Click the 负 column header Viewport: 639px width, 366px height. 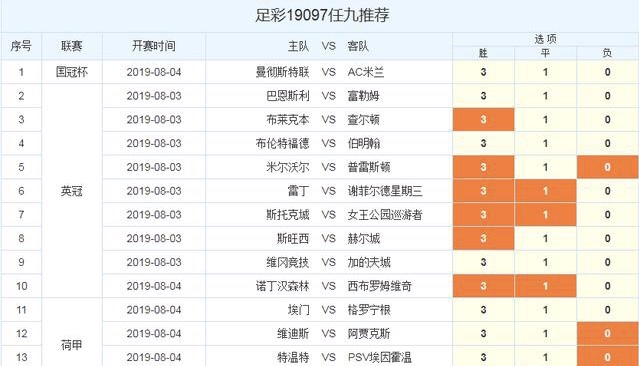tap(607, 53)
